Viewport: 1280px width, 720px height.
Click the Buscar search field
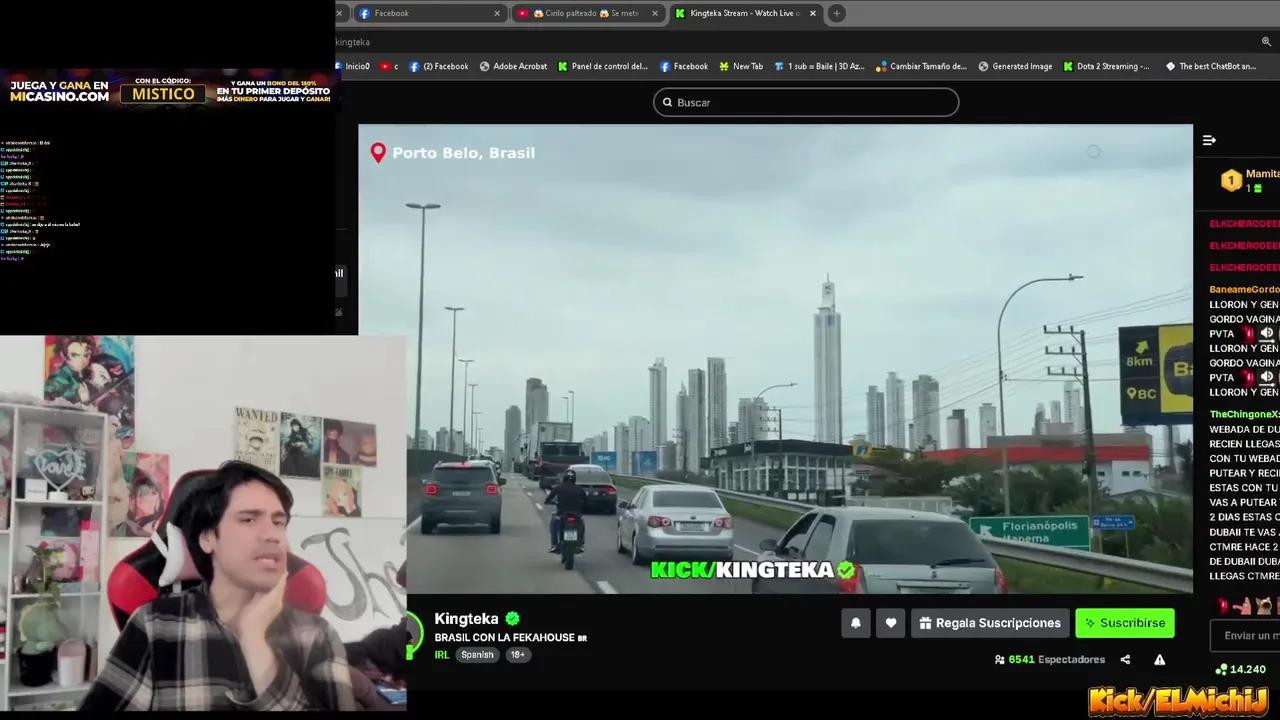click(x=806, y=102)
